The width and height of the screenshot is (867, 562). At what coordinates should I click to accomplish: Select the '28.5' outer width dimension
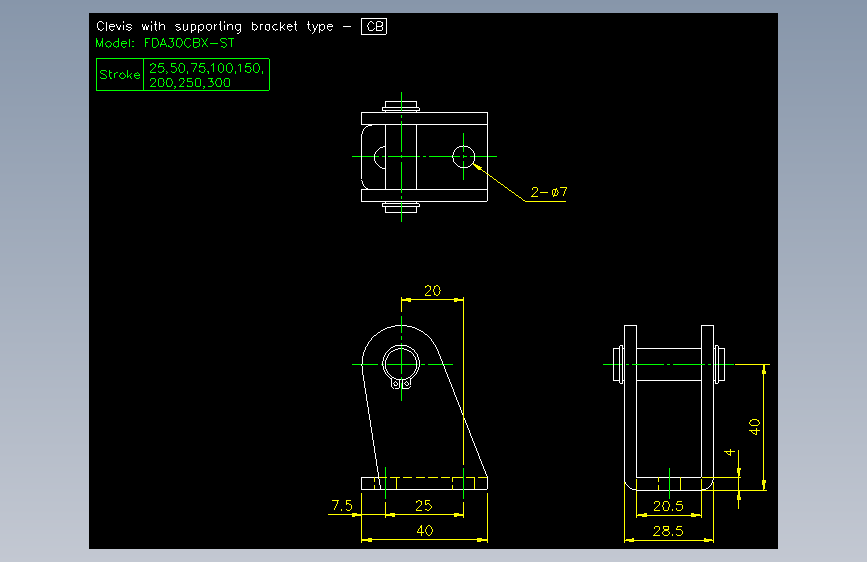668,531
